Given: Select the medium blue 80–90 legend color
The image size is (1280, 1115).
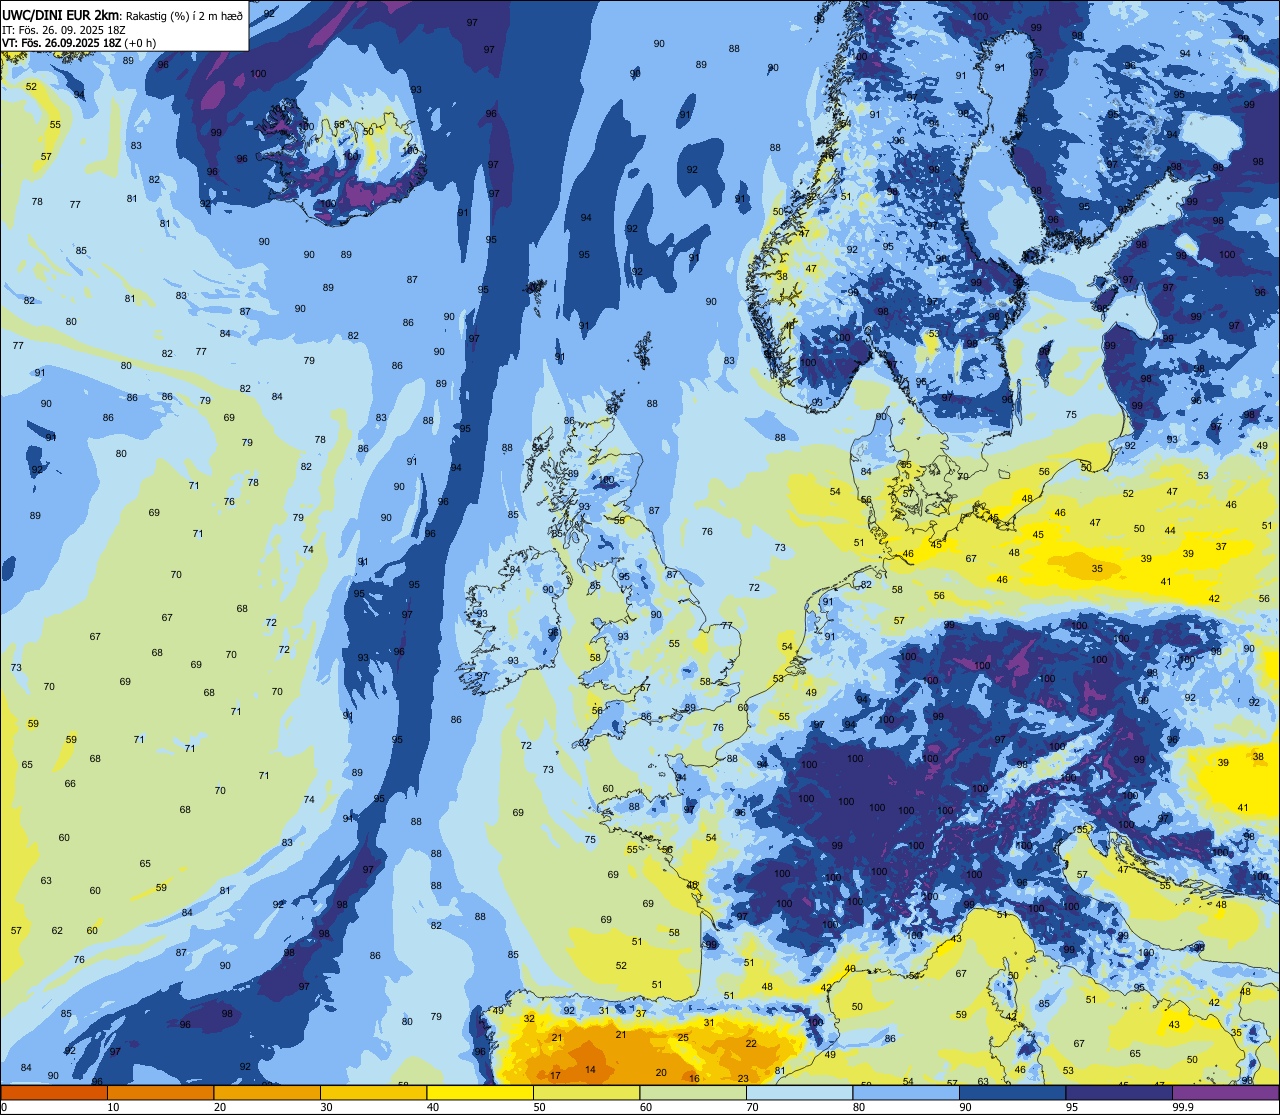Looking at the screenshot, I should coord(906,1092).
